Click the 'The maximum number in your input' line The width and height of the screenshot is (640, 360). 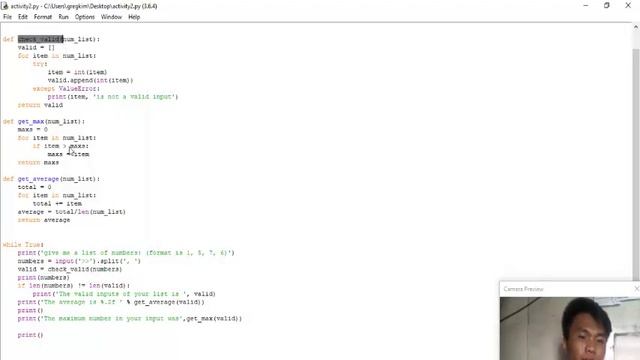(130, 318)
